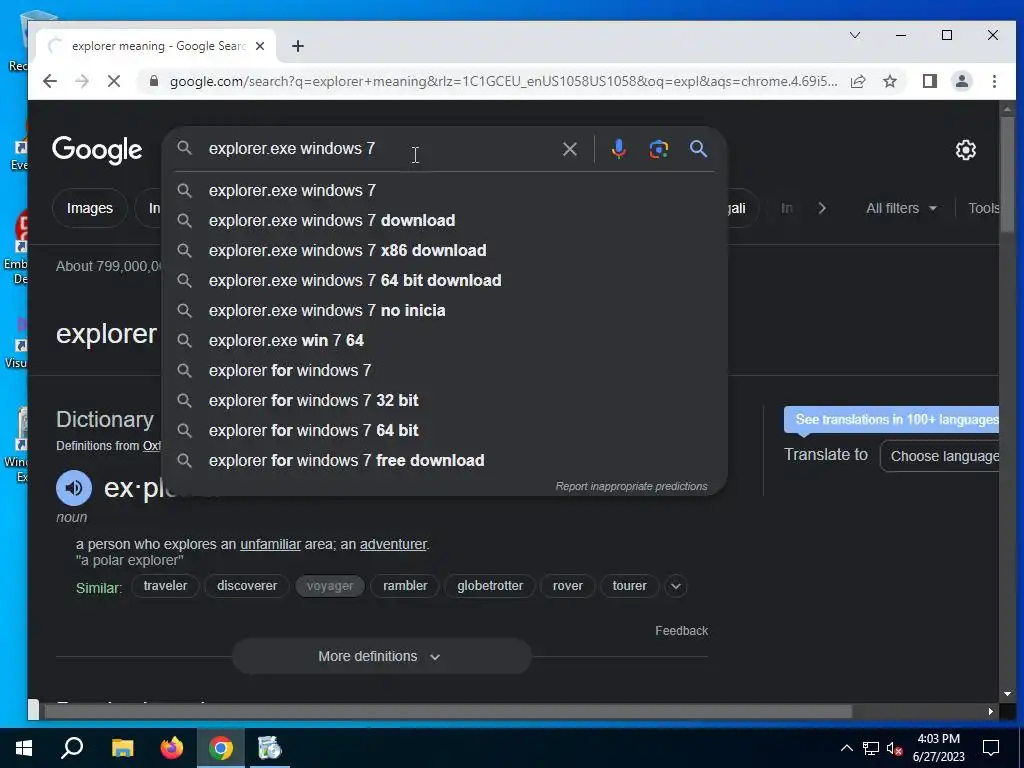The width and height of the screenshot is (1024, 768).
Task: Select 'explorer.exe windows 7 64 bit download'
Action: click(x=444, y=281)
